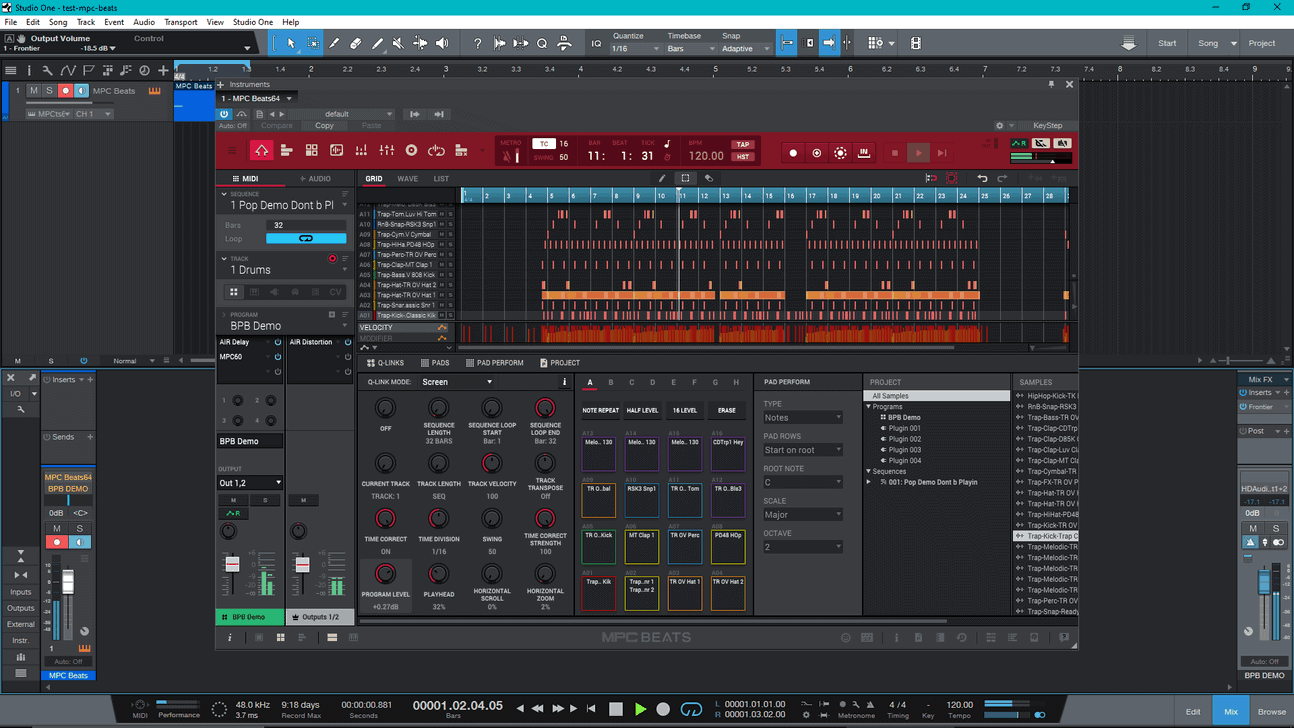Click the Listen speaker tool icon

[x=442, y=44]
